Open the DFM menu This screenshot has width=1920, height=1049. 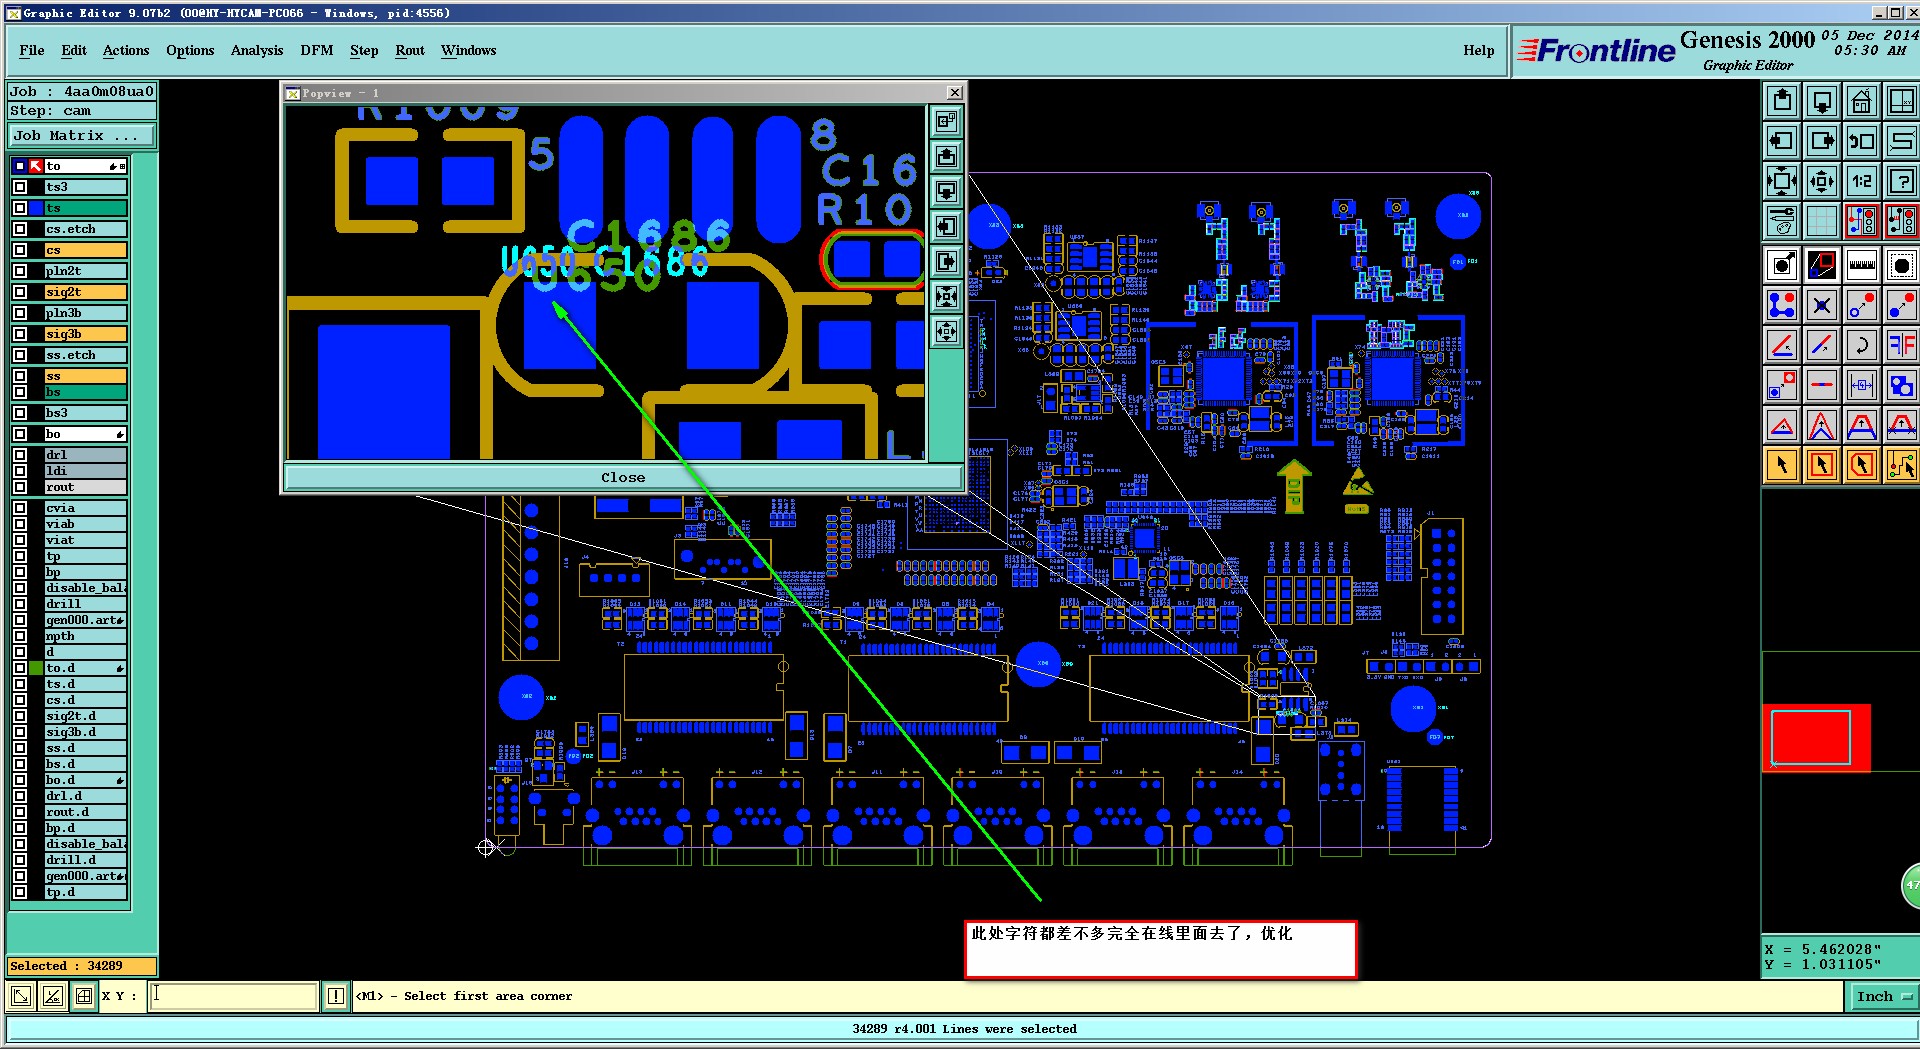317,51
